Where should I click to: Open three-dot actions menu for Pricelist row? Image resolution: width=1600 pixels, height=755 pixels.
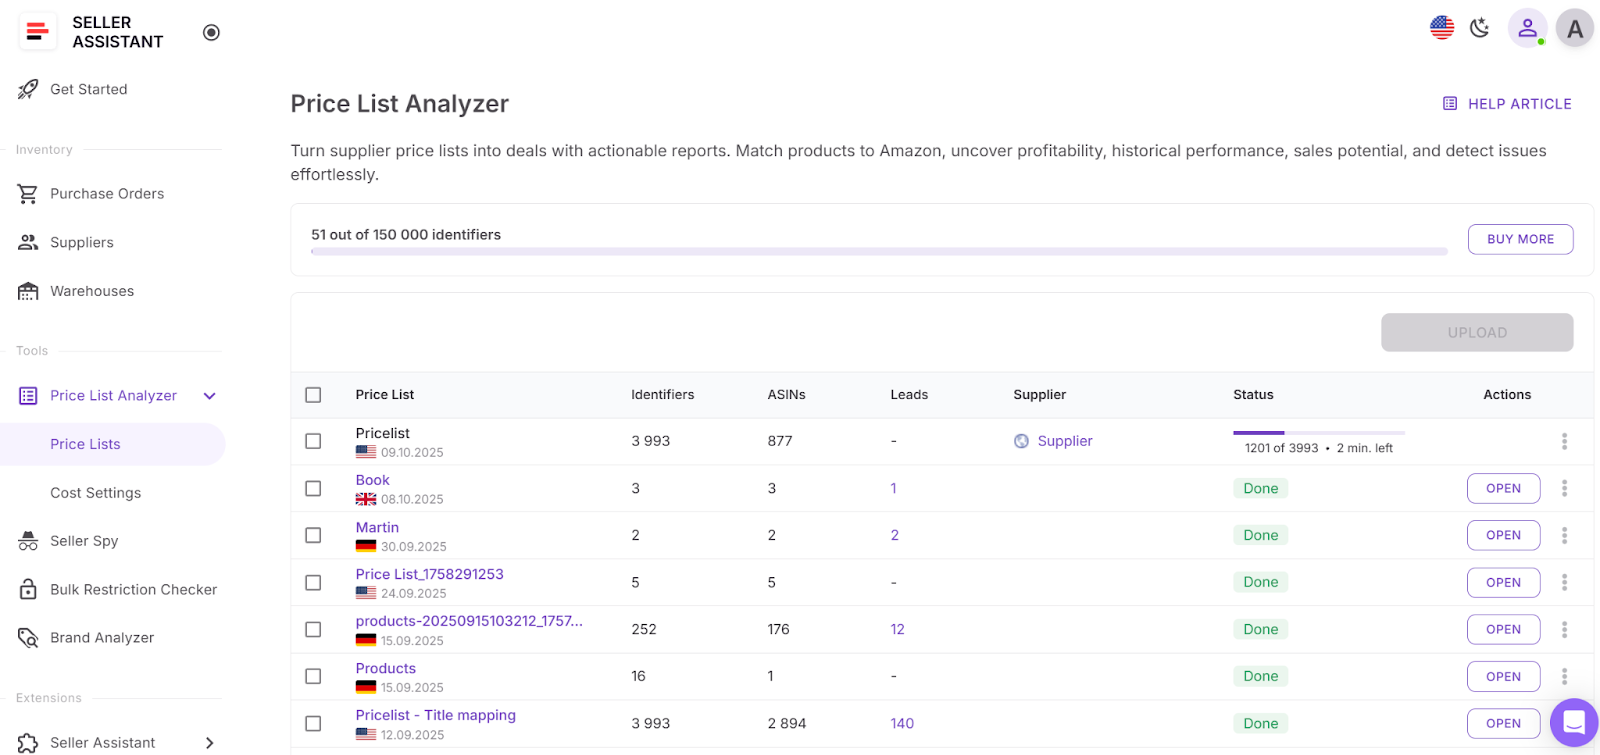tap(1564, 441)
